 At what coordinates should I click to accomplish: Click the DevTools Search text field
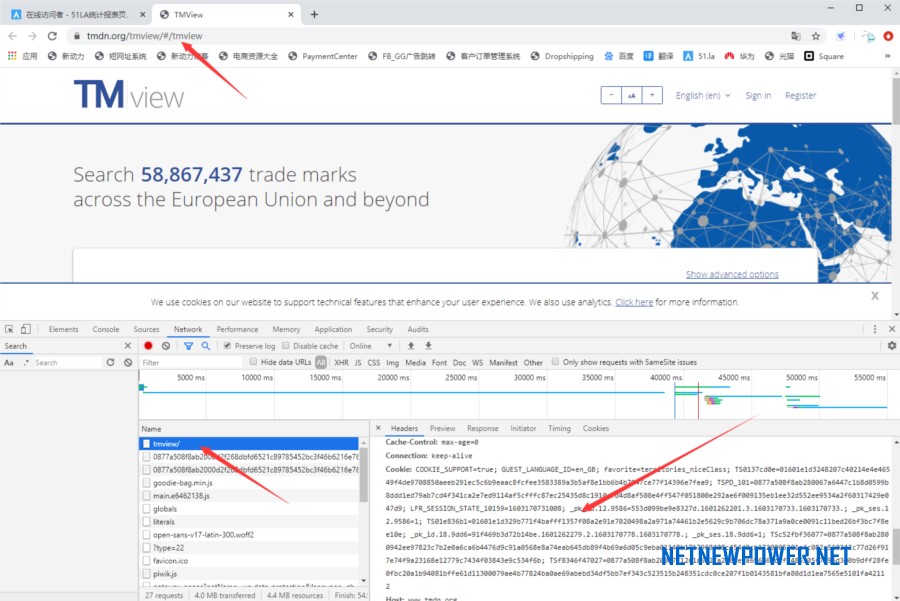68,363
